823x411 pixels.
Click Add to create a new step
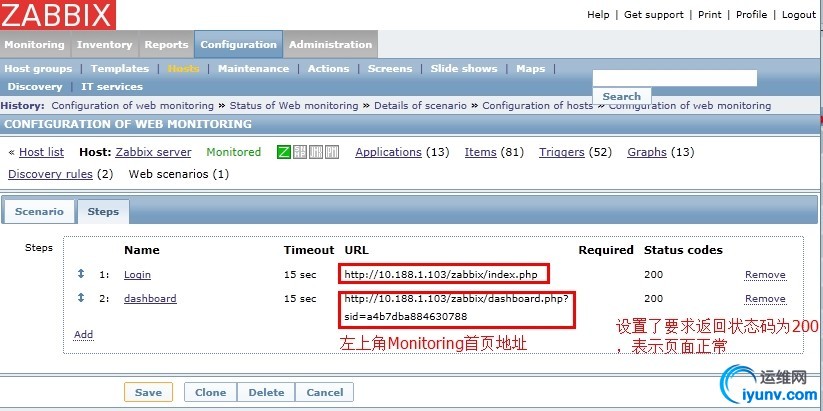coord(83,334)
